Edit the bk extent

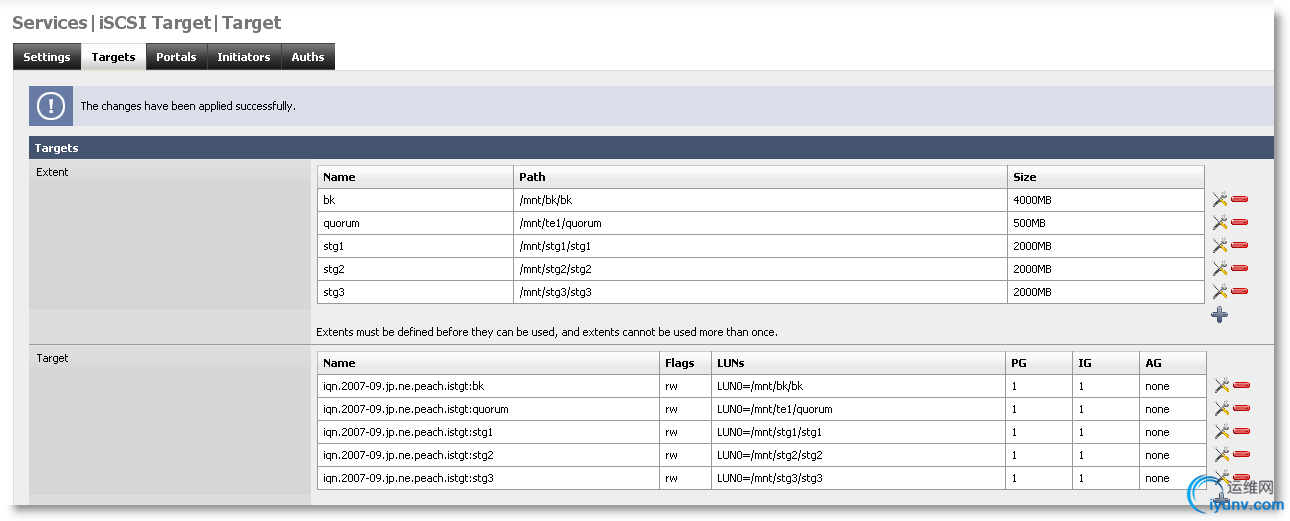(1219, 200)
